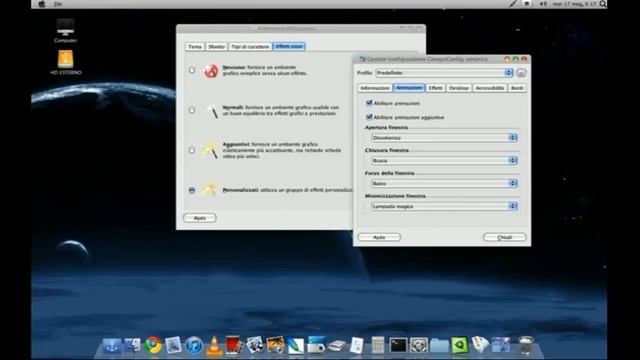
Task: Open the blue folder in dock
Action: 439,346
